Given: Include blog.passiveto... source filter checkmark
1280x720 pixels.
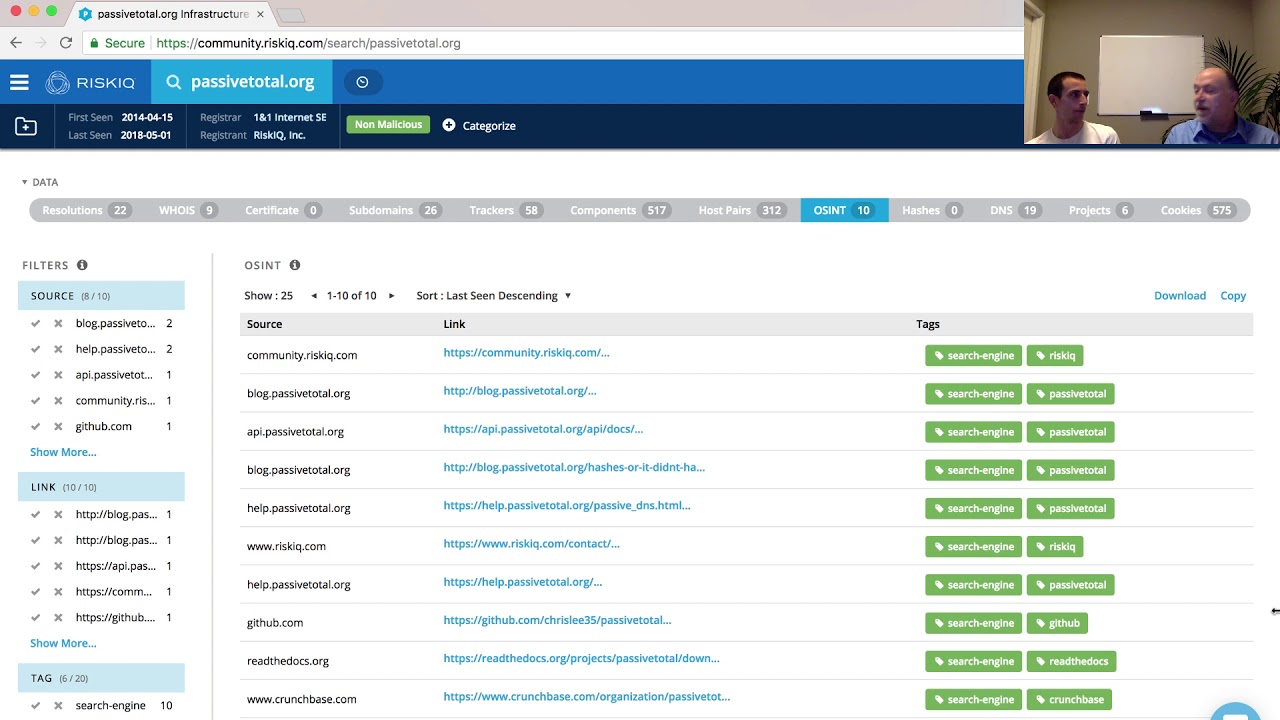Looking at the screenshot, I should (35, 323).
